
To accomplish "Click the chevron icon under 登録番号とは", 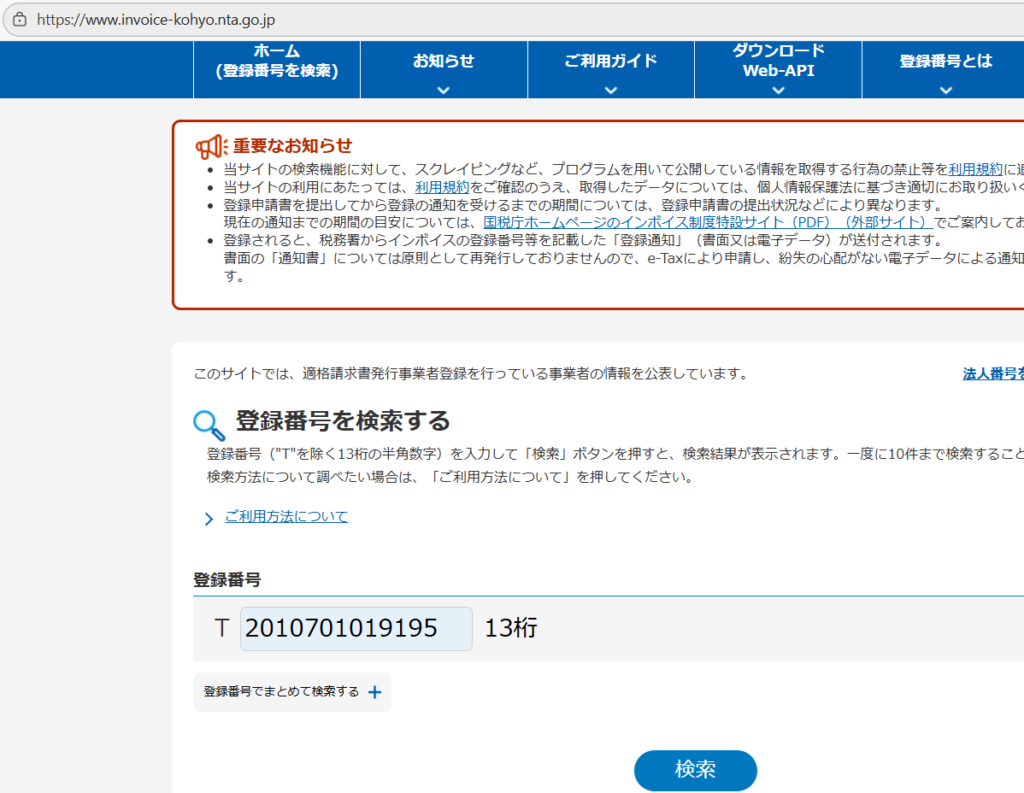I will tap(944, 88).
